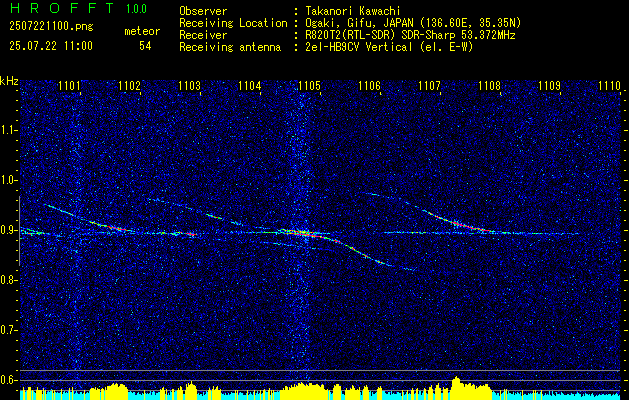
Task: Click the Receiving Location field label
Action: pos(233,23)
